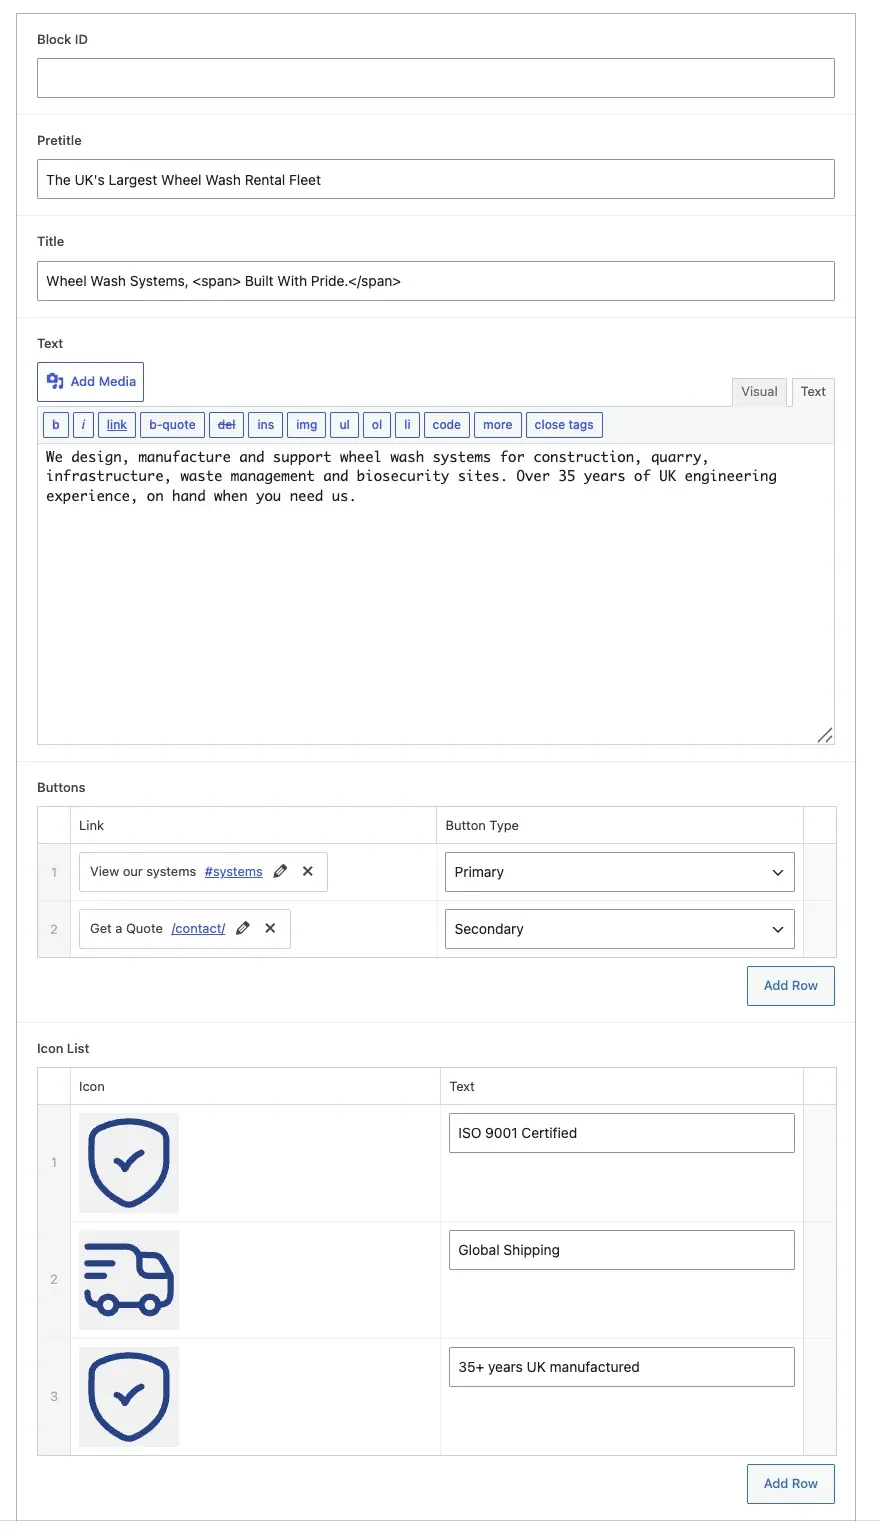Switch to the Visual editor tab
Viewport: 880px width, 1530px height.
[759, 392]
